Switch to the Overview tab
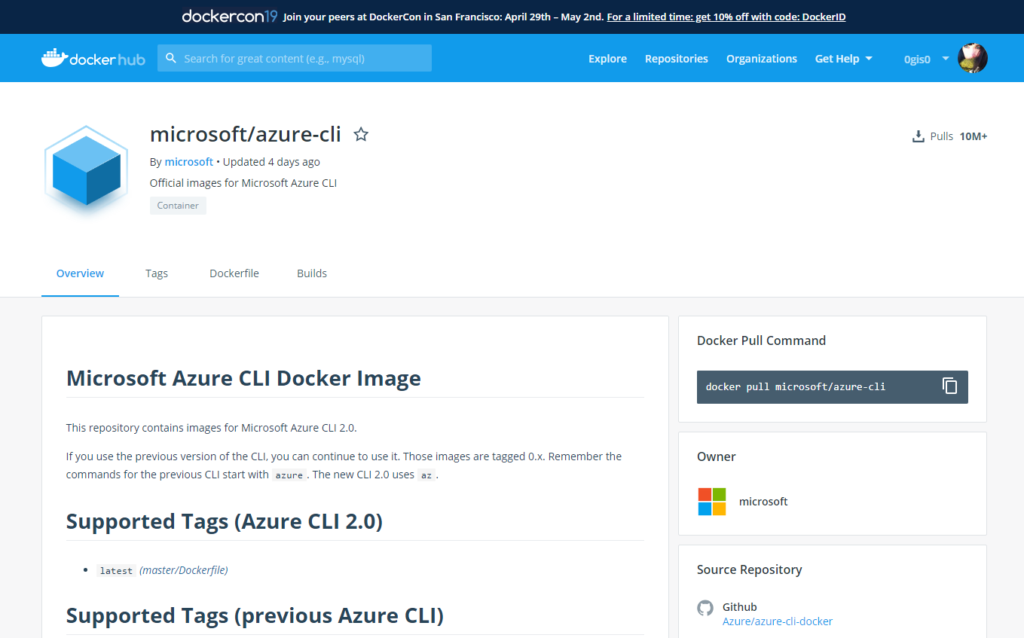This screenshot has width=1024, height=638. pyautogui.click(x=80, y=274)
